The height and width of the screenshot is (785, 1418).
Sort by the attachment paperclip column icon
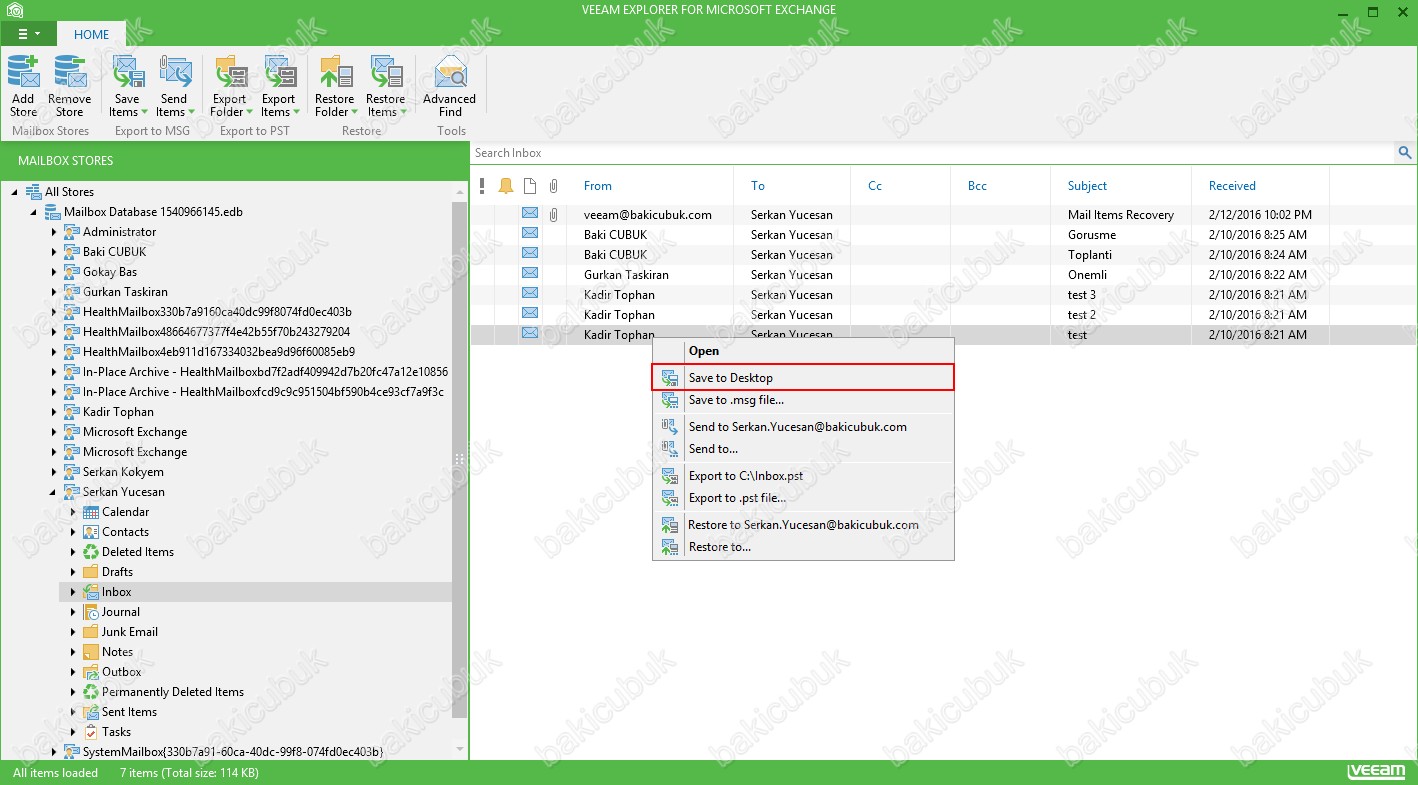tap(553, 186)
